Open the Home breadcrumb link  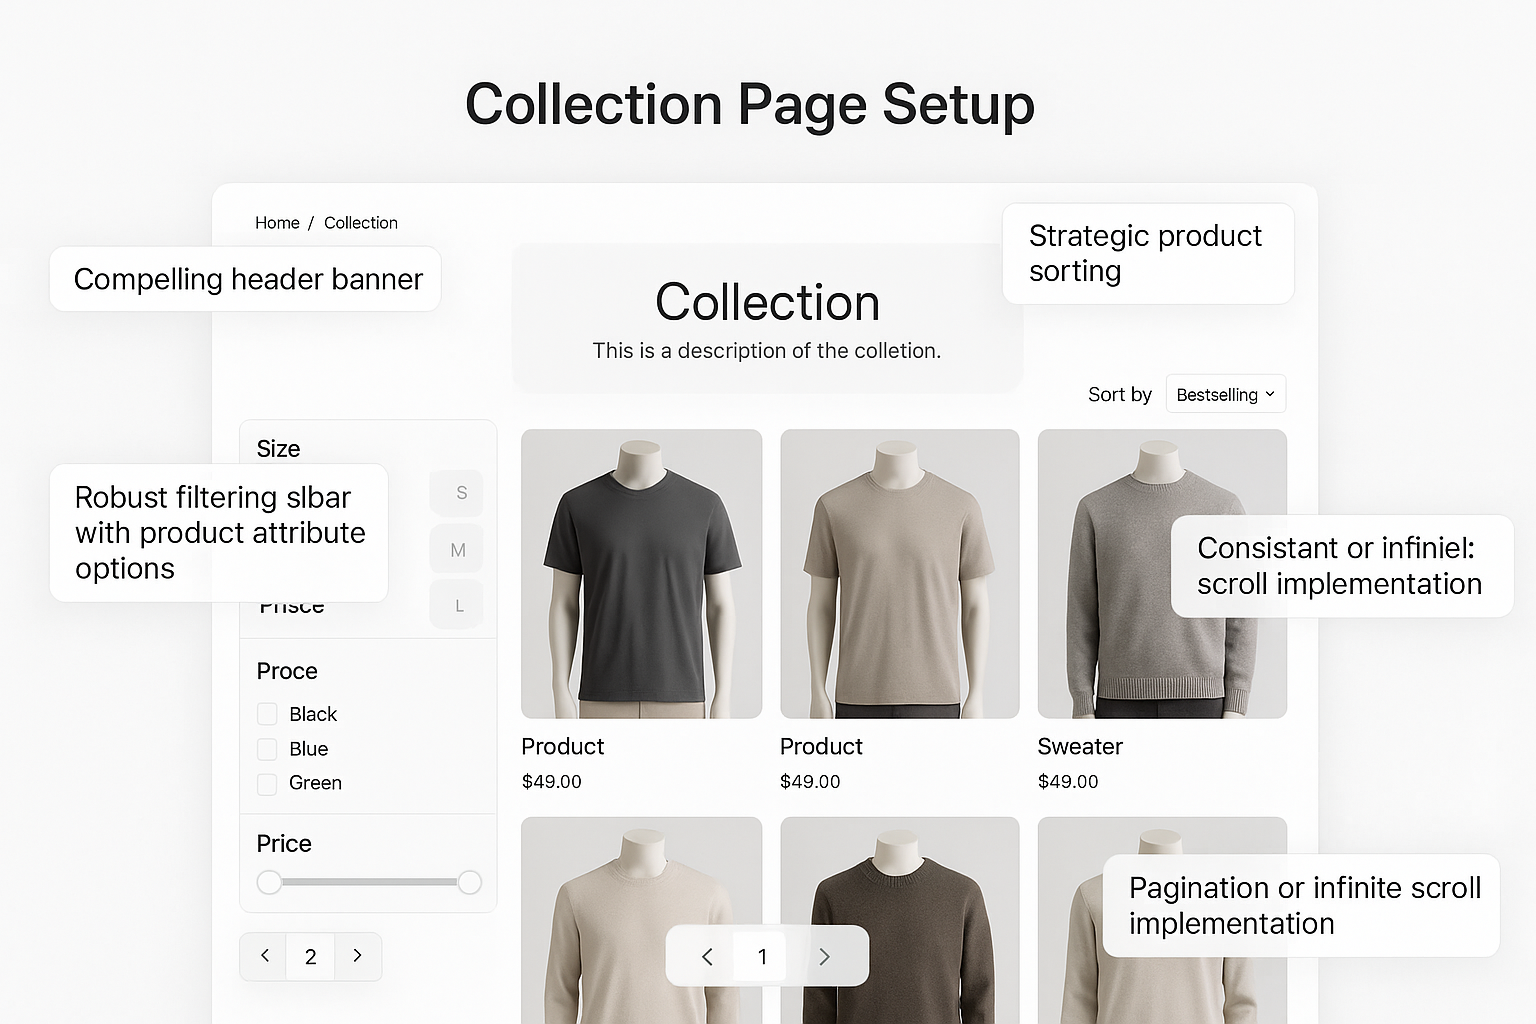[x=277, y=222]
